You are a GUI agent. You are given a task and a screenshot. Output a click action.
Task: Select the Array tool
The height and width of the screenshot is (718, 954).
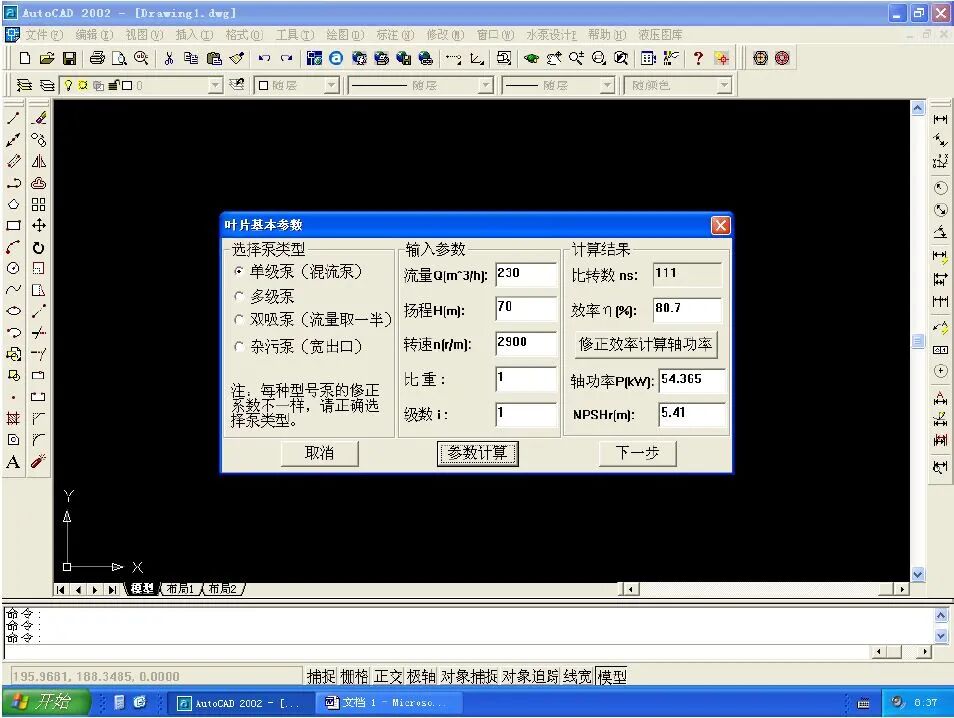click(x=38, y=204)
